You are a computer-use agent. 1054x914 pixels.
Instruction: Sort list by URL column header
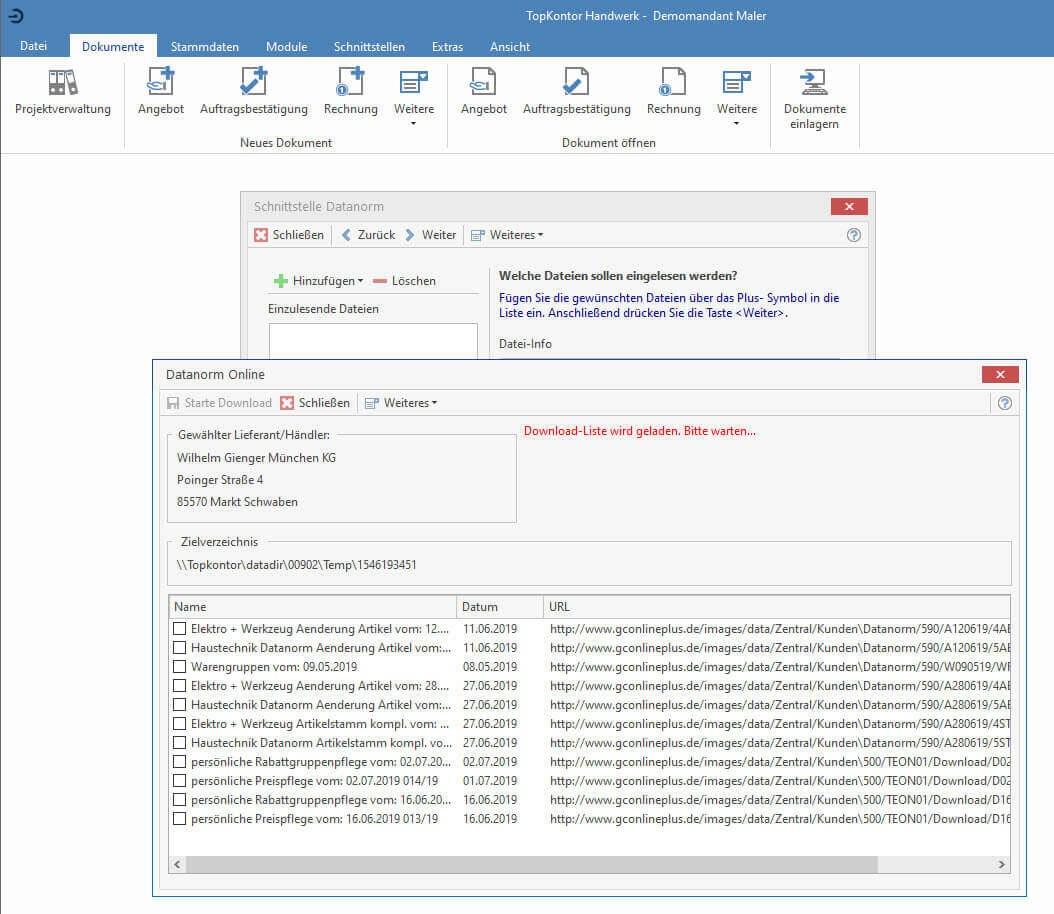[776, 606]
